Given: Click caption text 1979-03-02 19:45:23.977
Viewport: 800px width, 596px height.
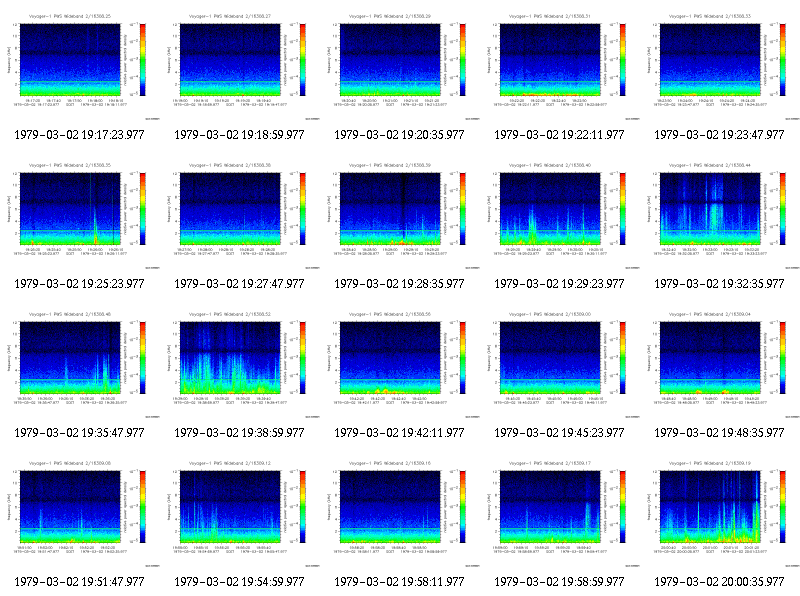Looking at the screenshot, I should [559, 433].
